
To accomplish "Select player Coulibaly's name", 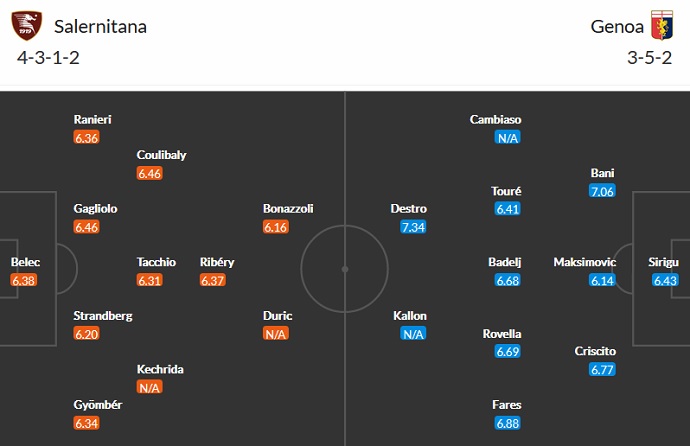I will (x=162, y=155).
